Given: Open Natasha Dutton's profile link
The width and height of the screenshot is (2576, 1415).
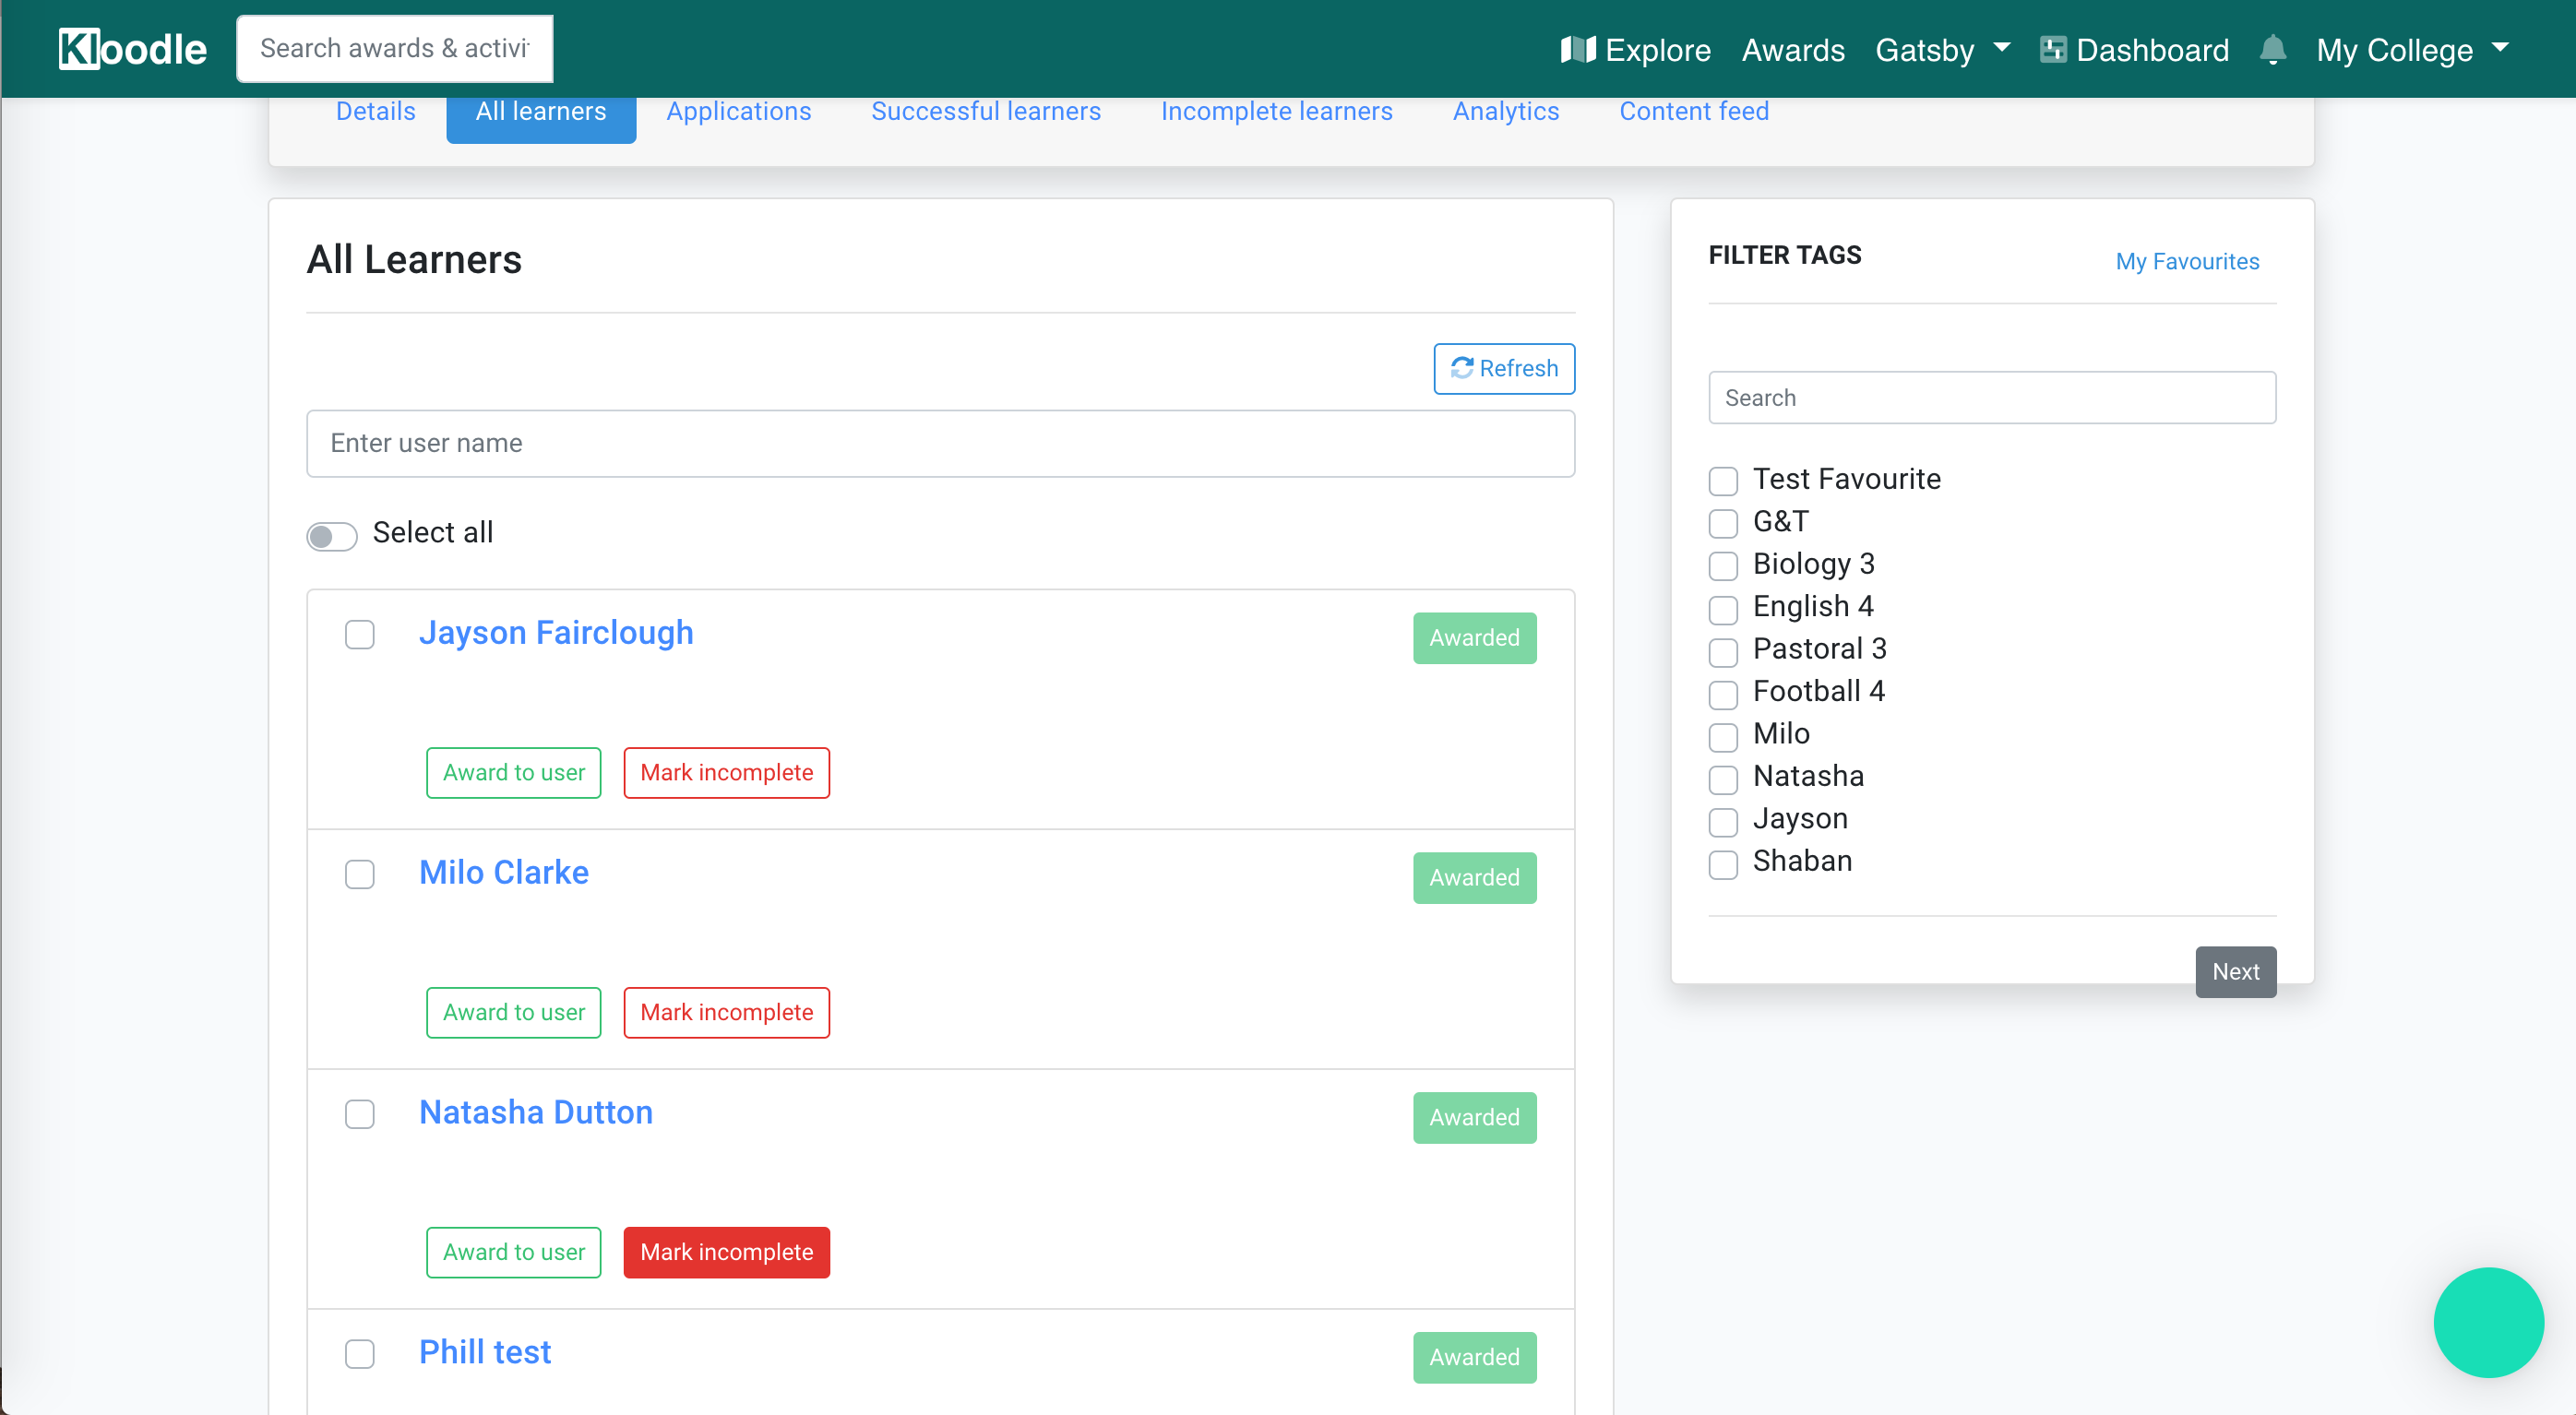Looking at the screenshot, I should (536, 1112).
